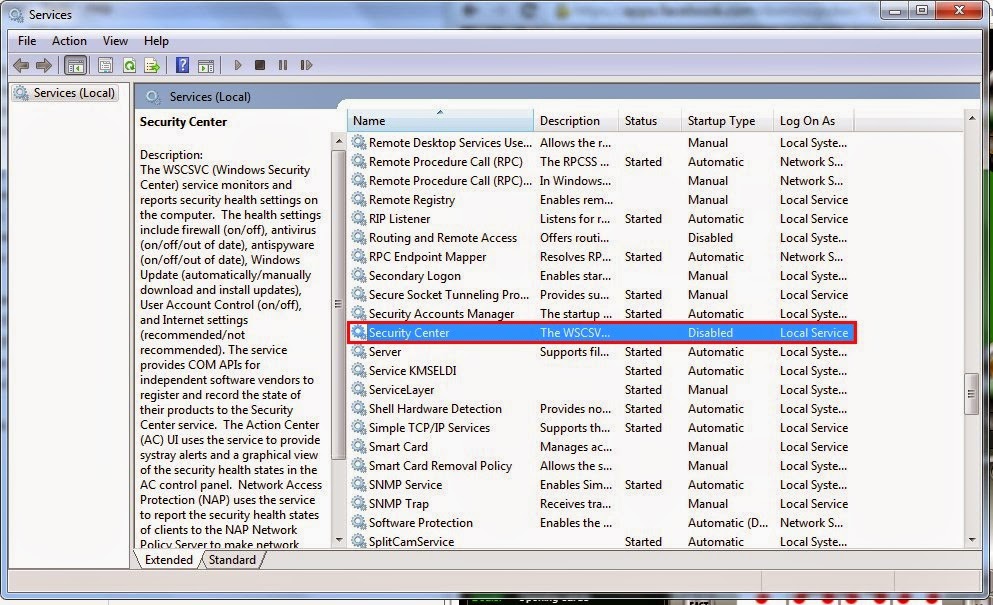The width and height of the screenshot is (993, 605).
Task: Select Remote Desktop Services Use... row
Action: [x=601, y=143]
